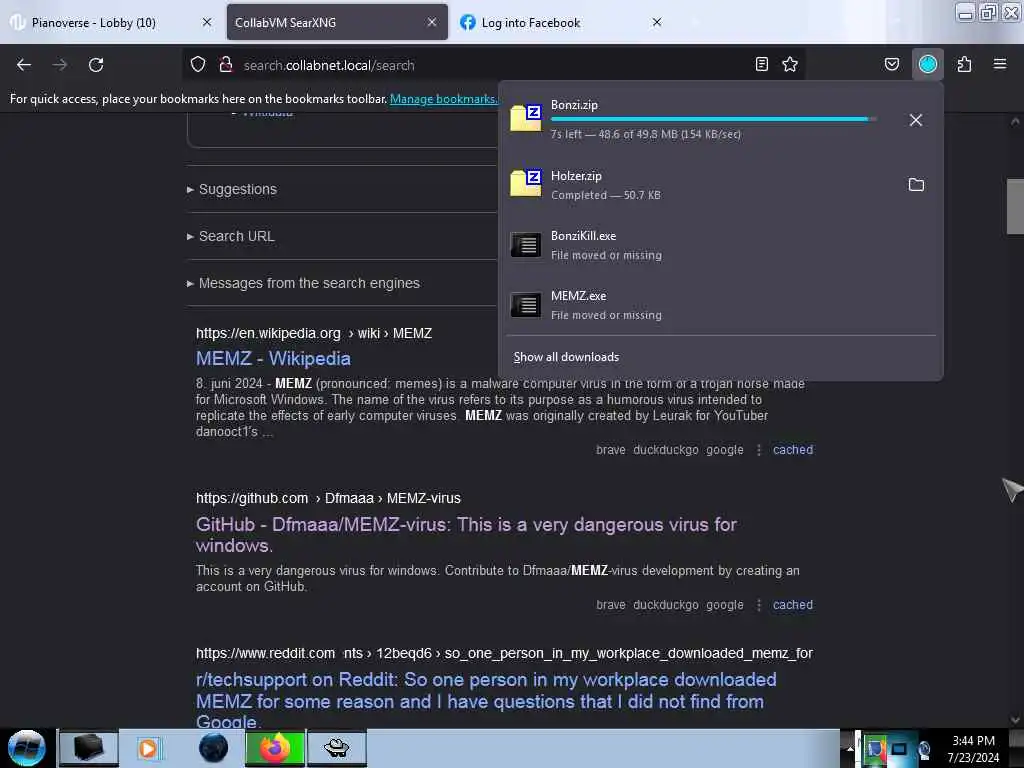Expand the Suggestions section

(232, 189)
